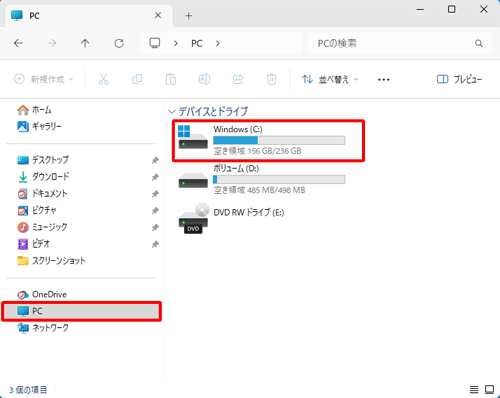Click the Windows (C:) capacity bar

(279, 140)
